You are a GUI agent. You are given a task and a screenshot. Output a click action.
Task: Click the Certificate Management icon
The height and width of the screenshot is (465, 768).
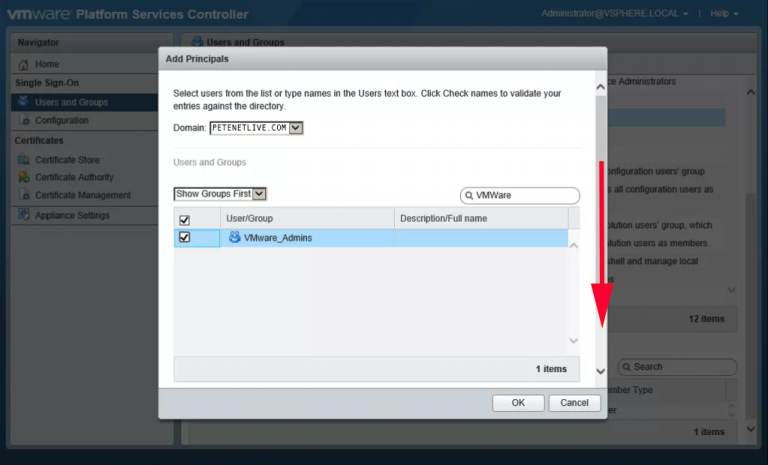24,195
